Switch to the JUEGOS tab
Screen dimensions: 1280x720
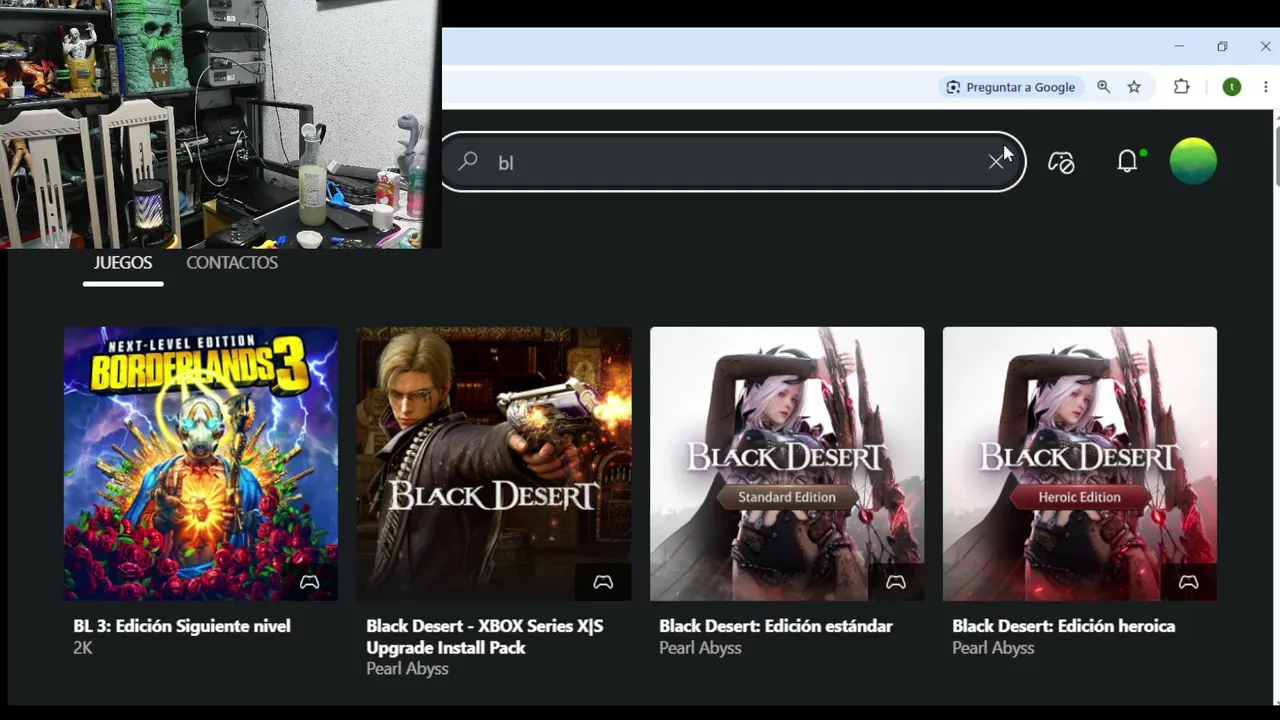point(123,263)
